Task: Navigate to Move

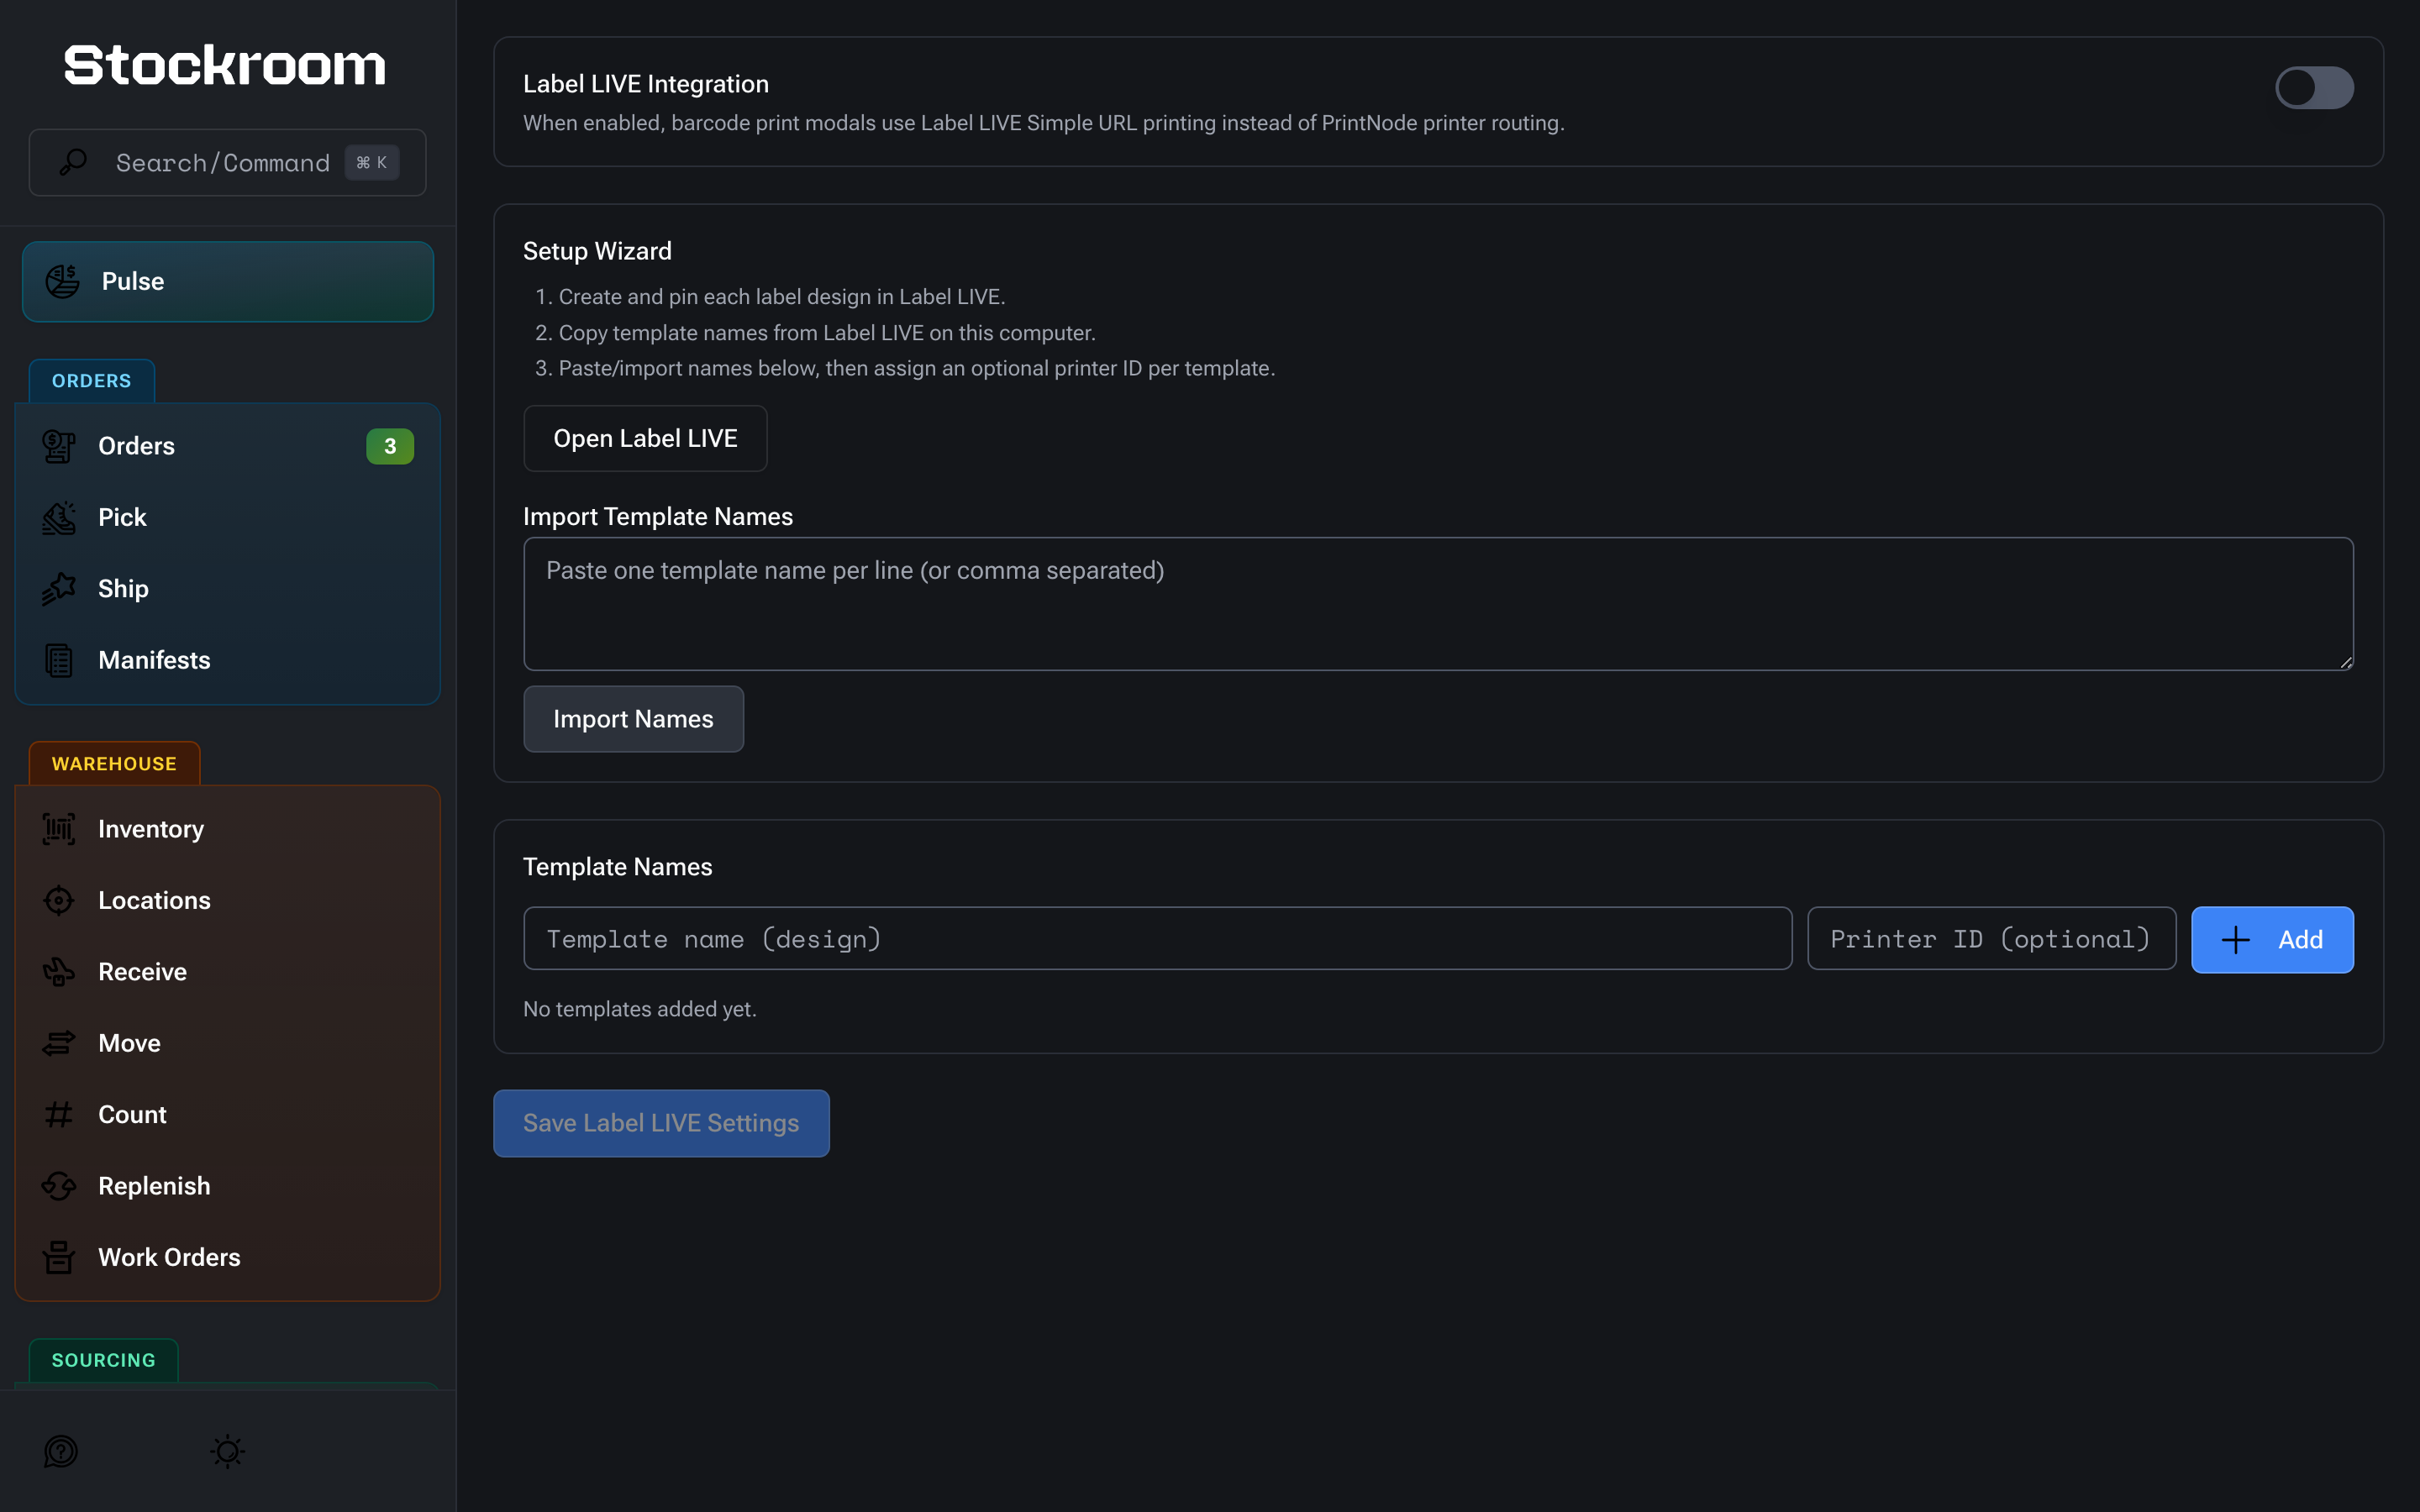Action: coord(228,1043)
